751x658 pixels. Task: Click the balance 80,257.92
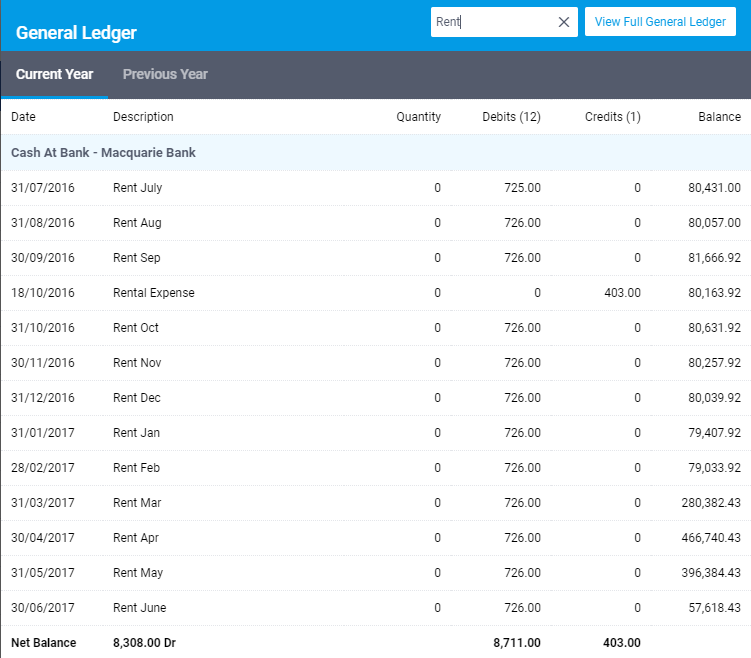(714, 363)
